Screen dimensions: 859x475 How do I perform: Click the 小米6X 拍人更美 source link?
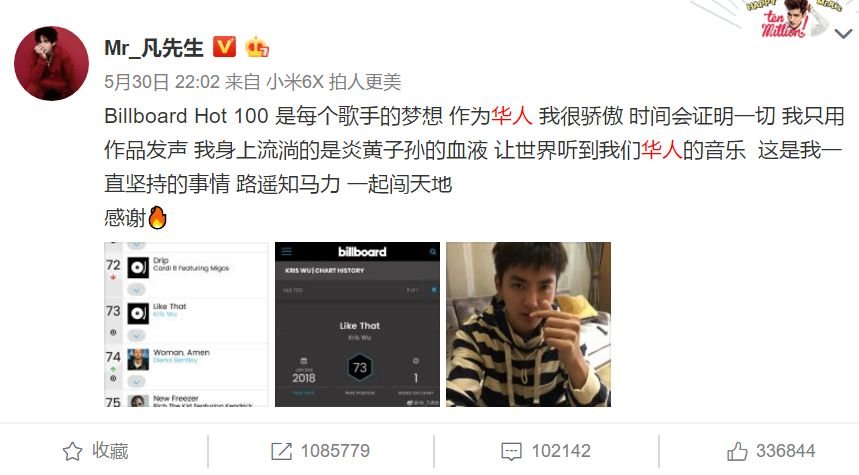334,82
